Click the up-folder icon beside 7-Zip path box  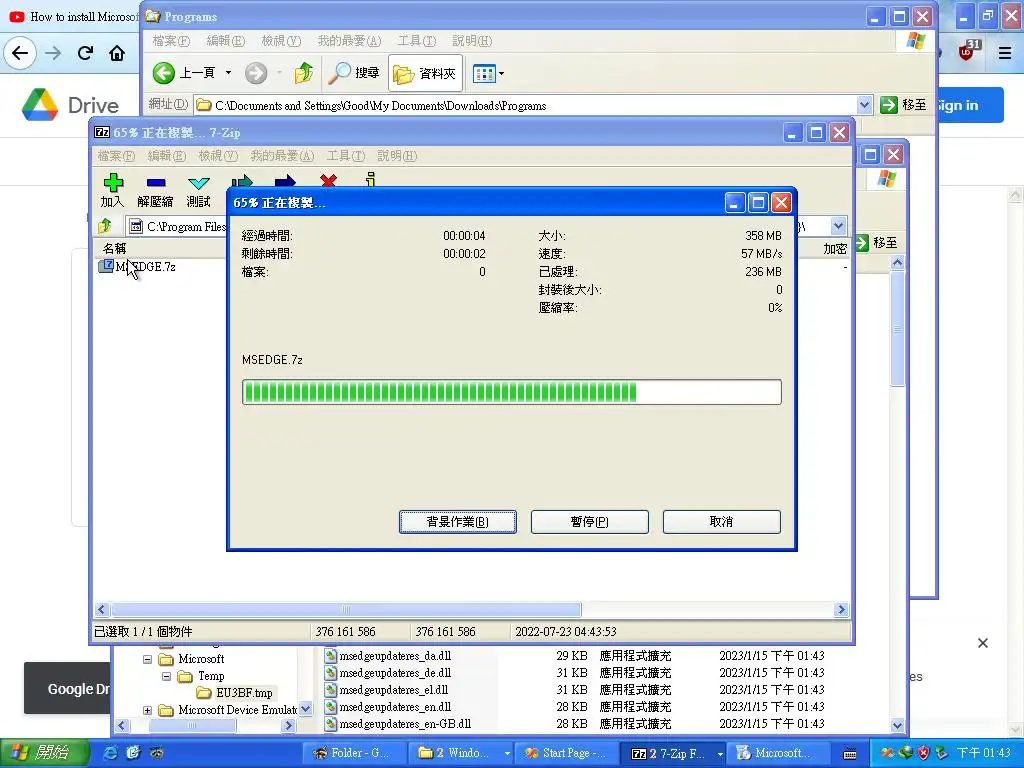(104, 226)
